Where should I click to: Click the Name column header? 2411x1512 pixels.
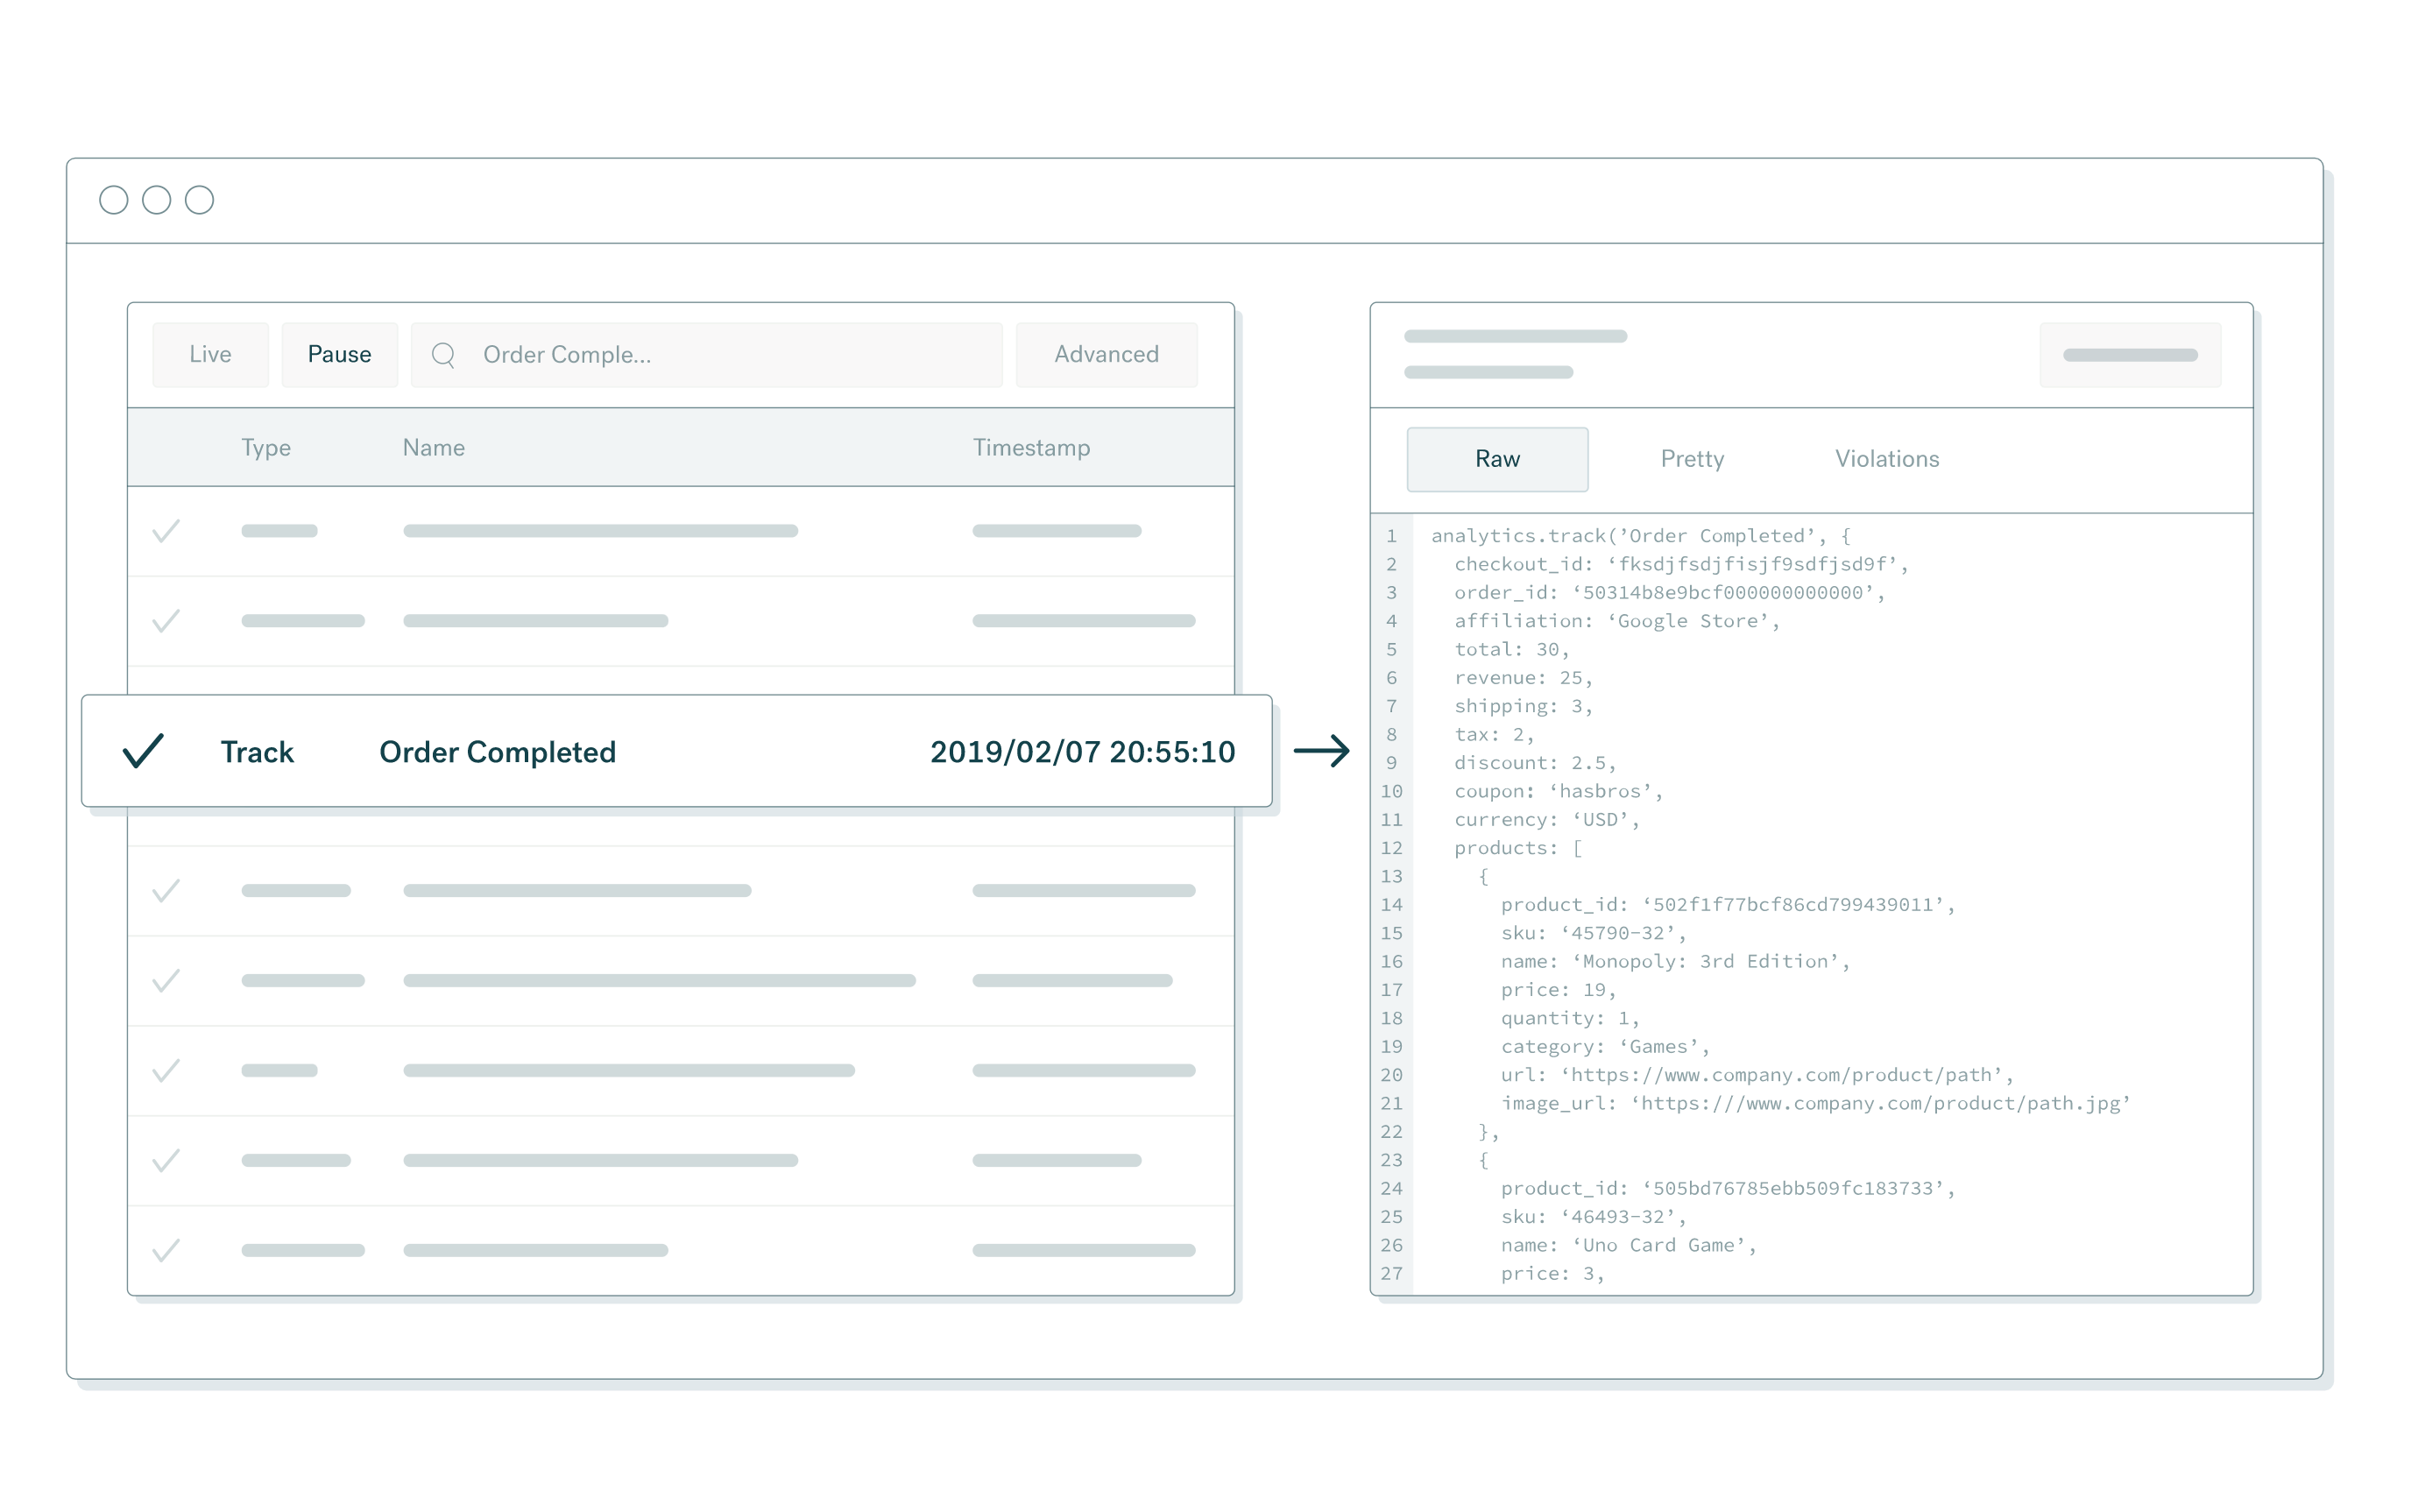(434, 447)
